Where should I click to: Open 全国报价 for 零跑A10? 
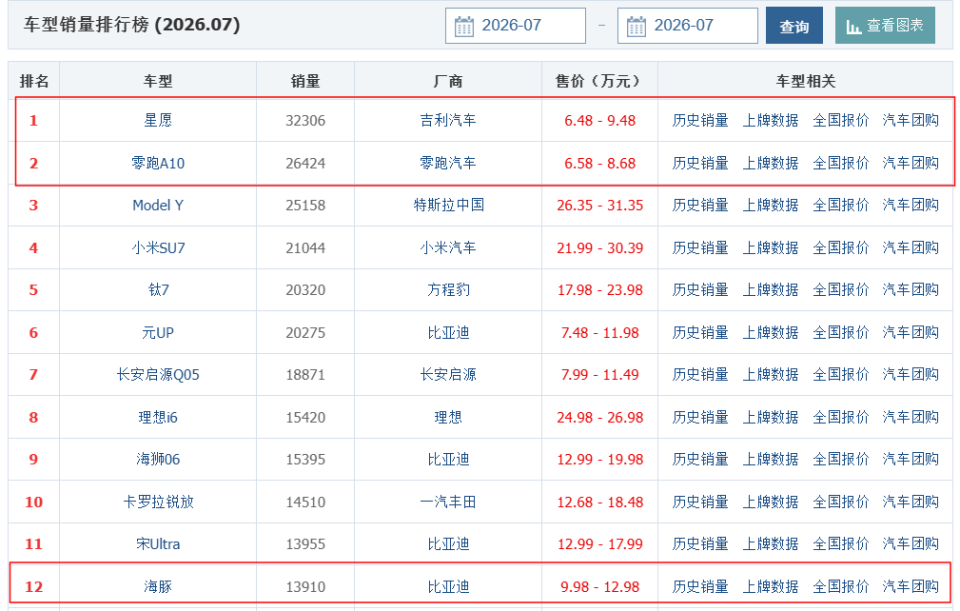pos(841,163)
